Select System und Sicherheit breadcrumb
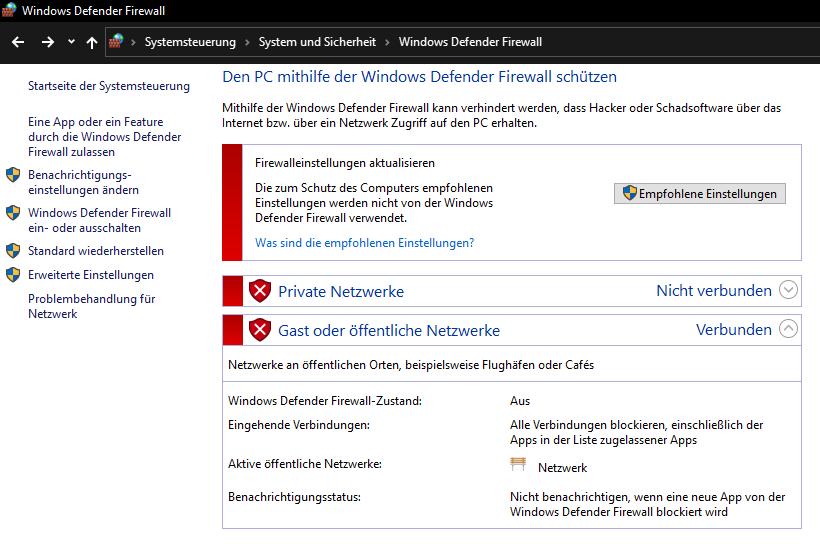The image size is (820, 554). click(317, 42)
